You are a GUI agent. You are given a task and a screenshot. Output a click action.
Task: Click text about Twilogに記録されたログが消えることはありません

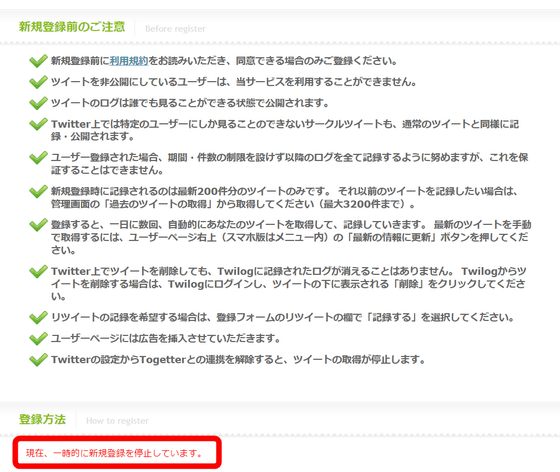pyautogui.click(x=289, y=284)
